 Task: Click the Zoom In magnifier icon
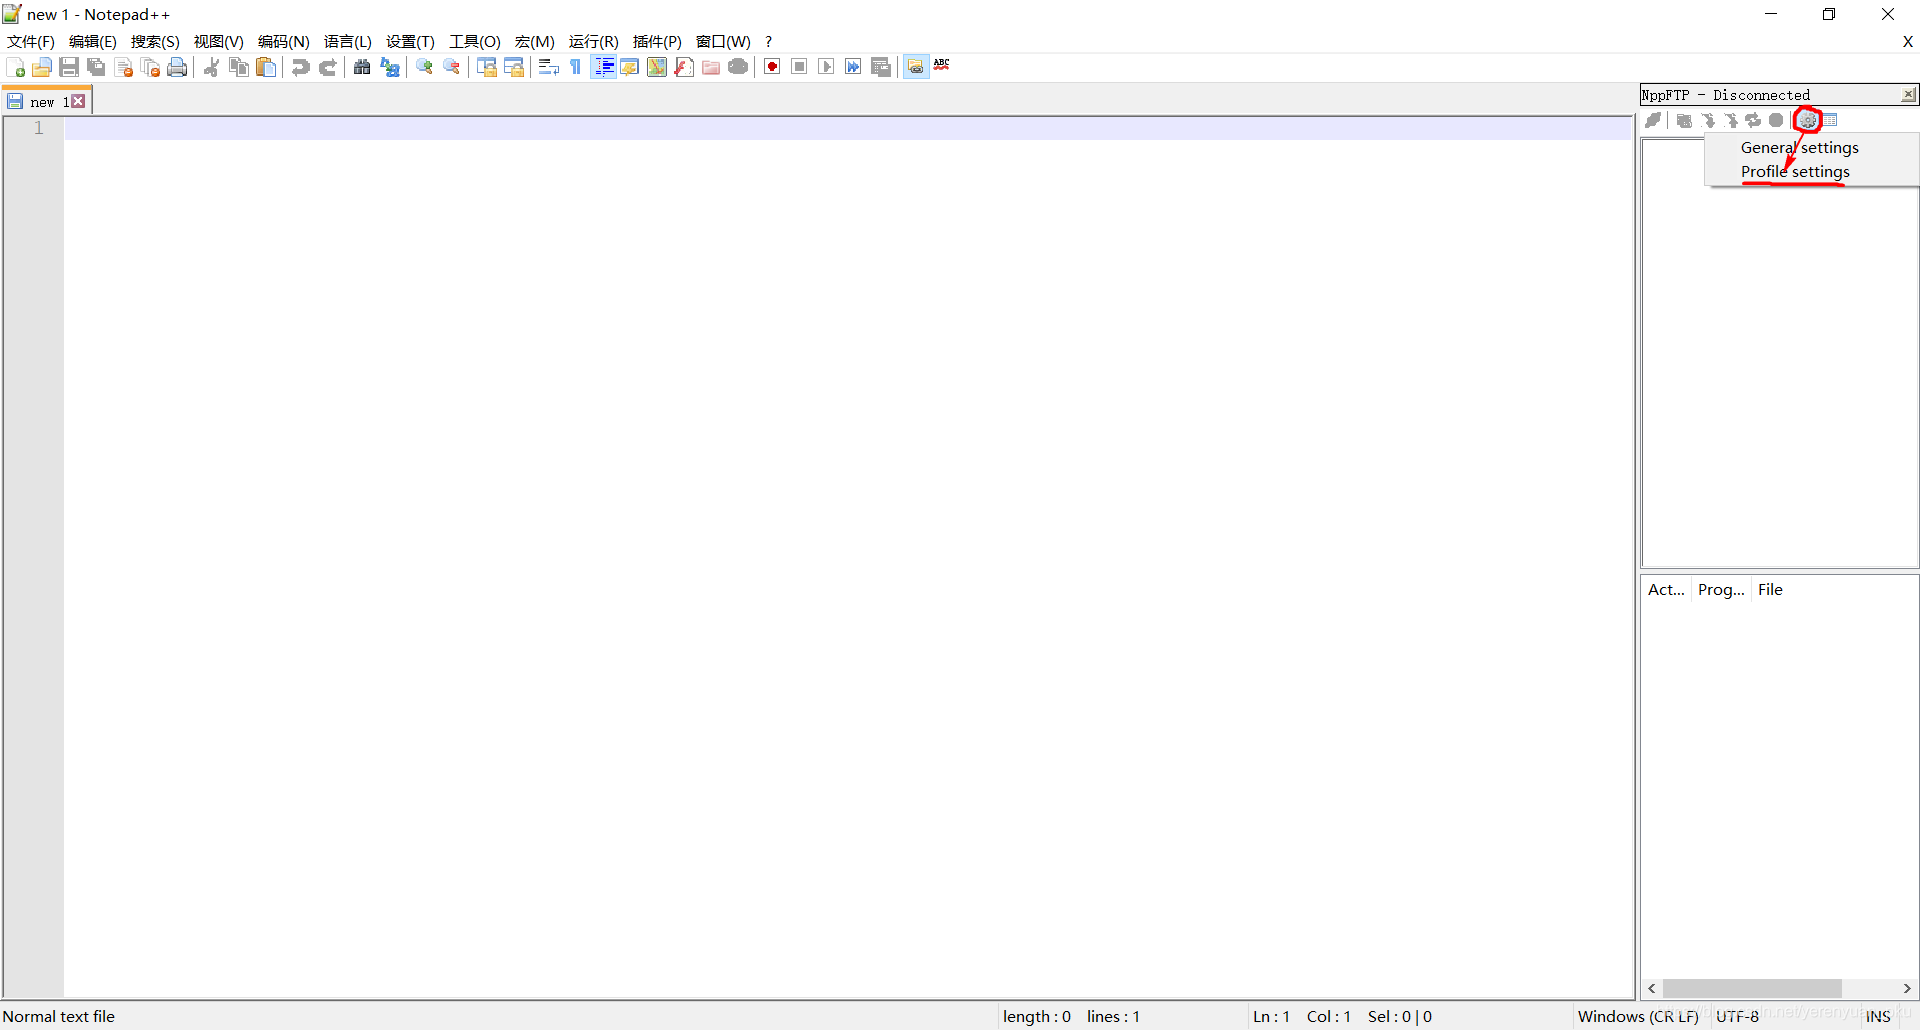[x=425, y=67]
